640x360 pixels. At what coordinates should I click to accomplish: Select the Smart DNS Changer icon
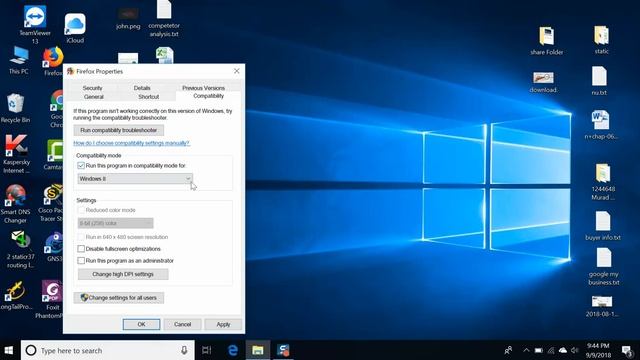pos(15,196)
